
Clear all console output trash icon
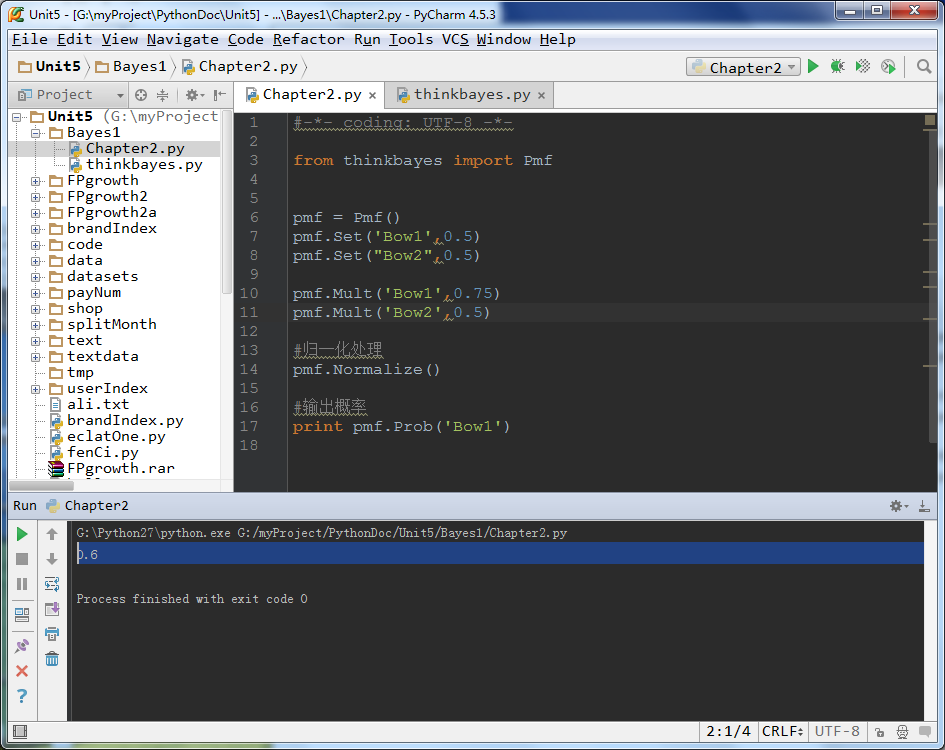pos(52,659)
